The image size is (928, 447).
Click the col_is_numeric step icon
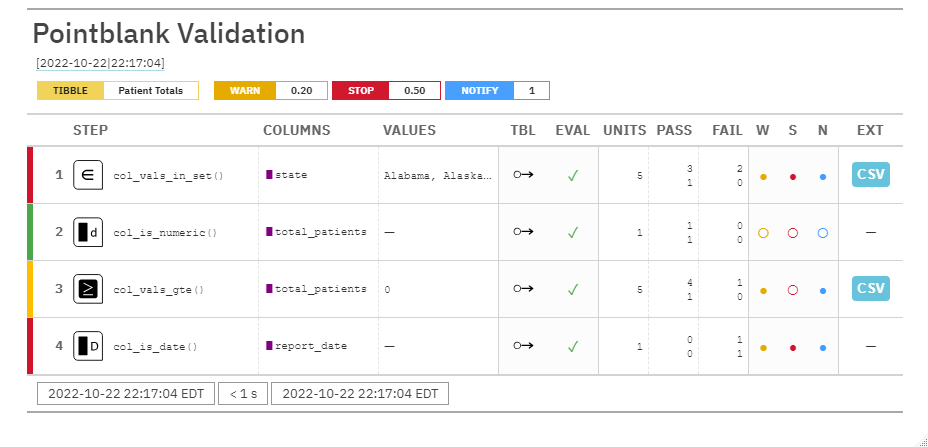[x=88, y=232]
